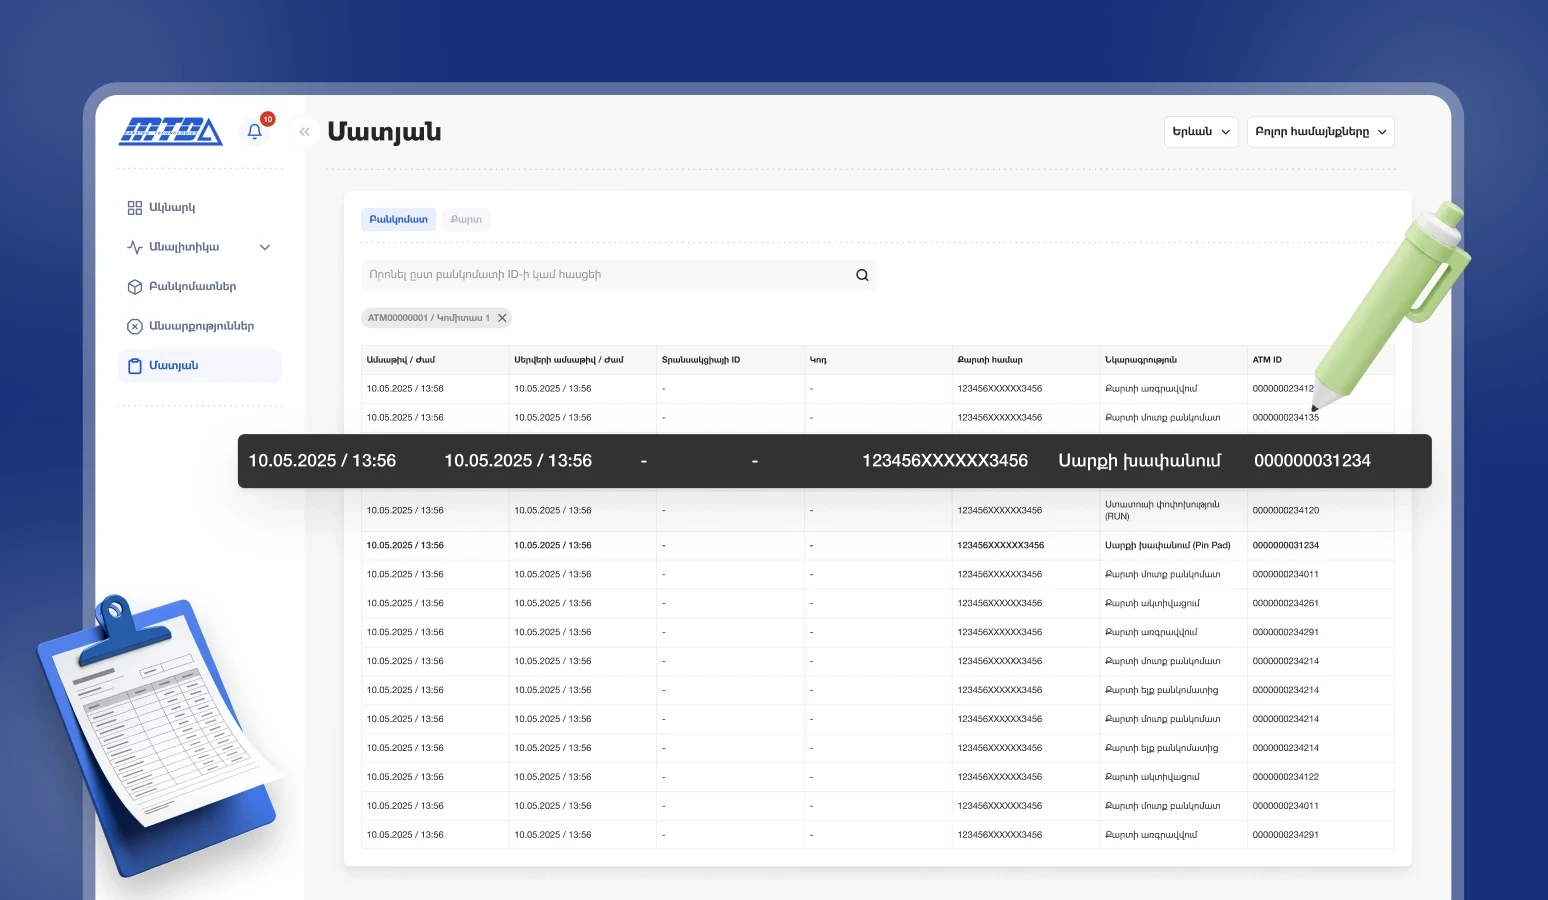The image size is (1548, 900).
Task: Switch to the Քարտ tab
Action: 466,219
